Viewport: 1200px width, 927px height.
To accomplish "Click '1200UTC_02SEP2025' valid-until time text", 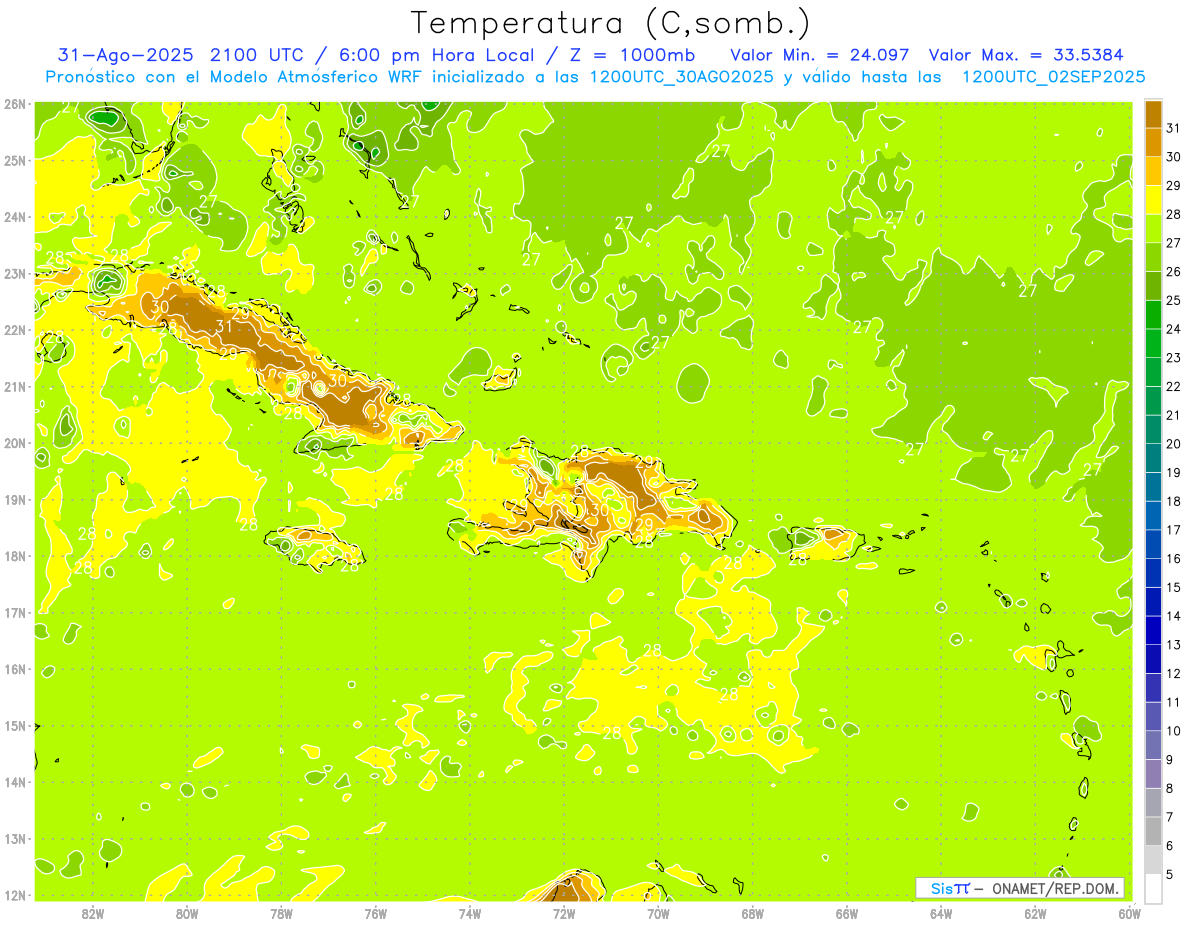I will click(x=1053, y=77).
